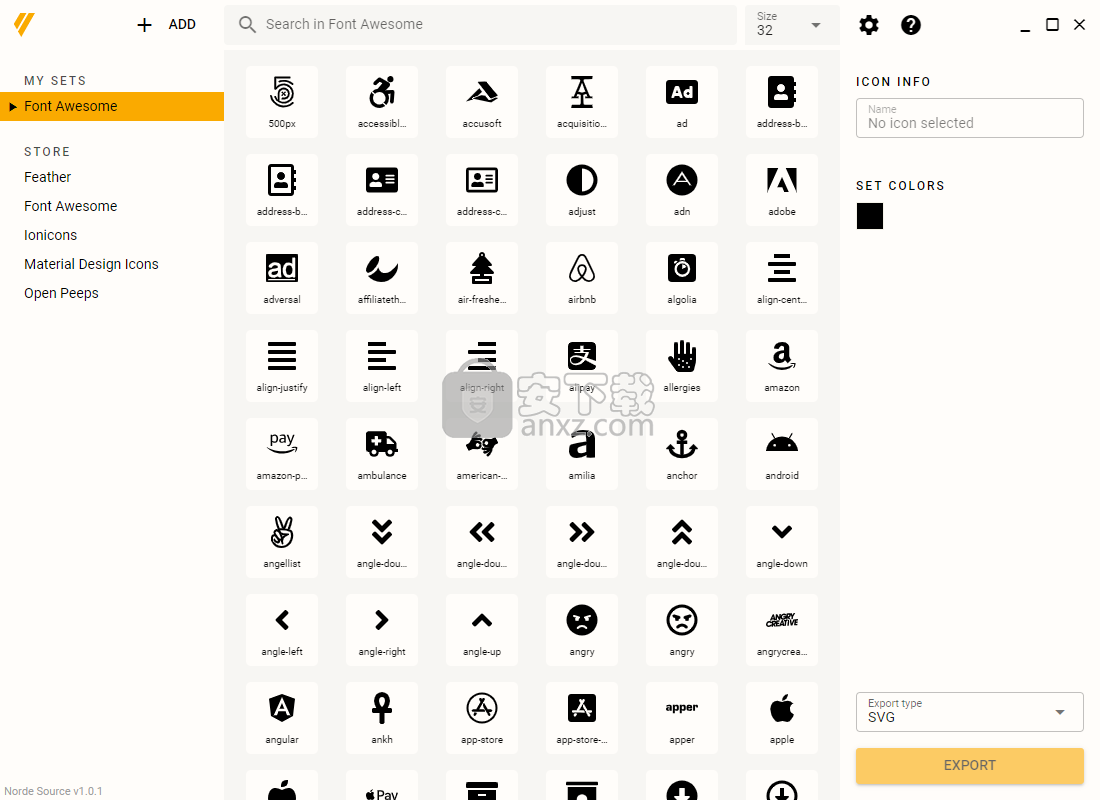Select the angular icon
1100x800 pixels.
(282, 718)
